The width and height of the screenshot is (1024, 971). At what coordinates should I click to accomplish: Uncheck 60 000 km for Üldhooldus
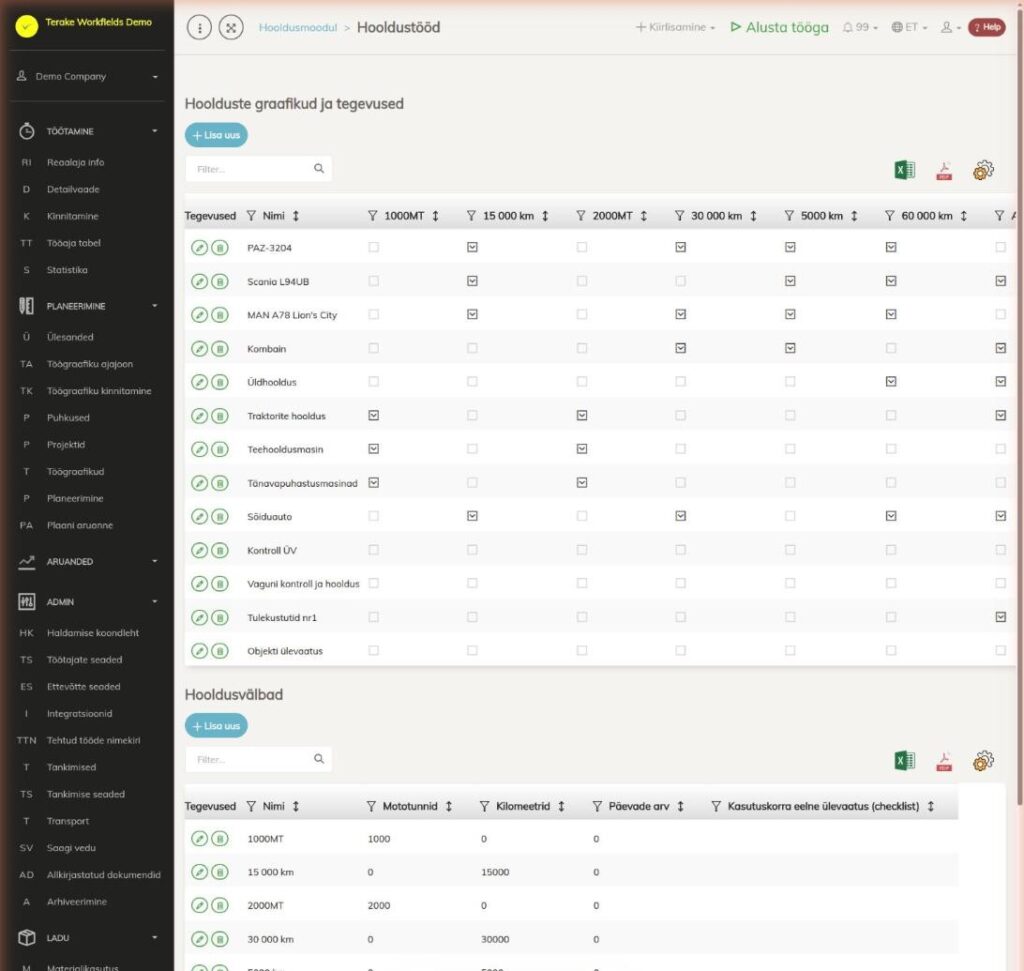[891, 381]
